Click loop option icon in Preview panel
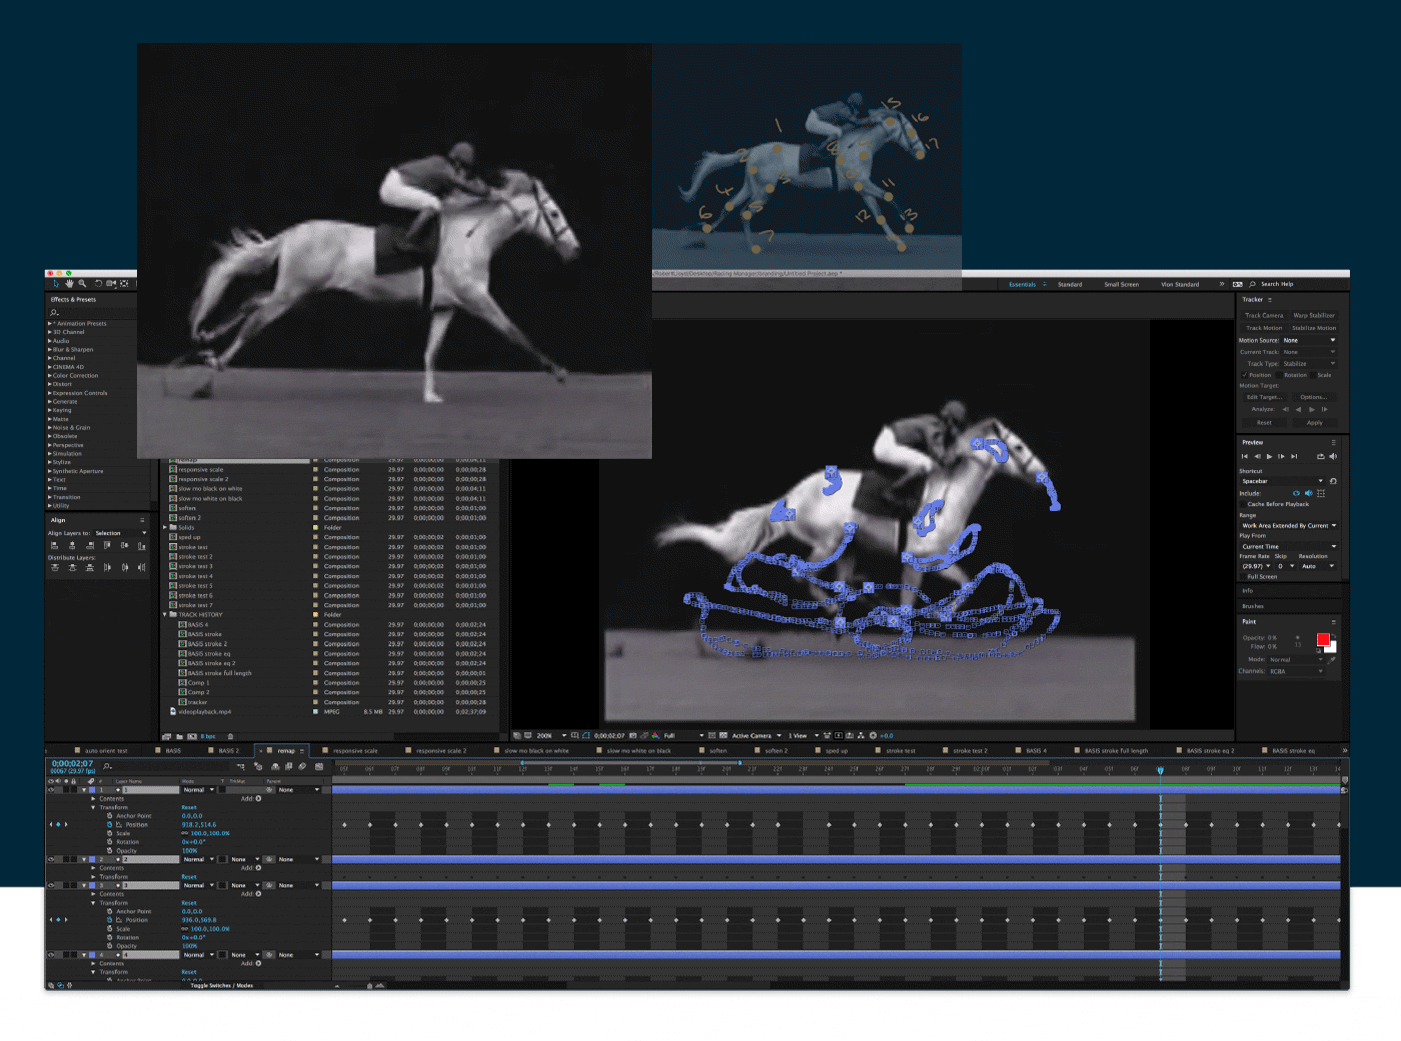This screenshot has width=1401, height=1041. [1320, 457]
